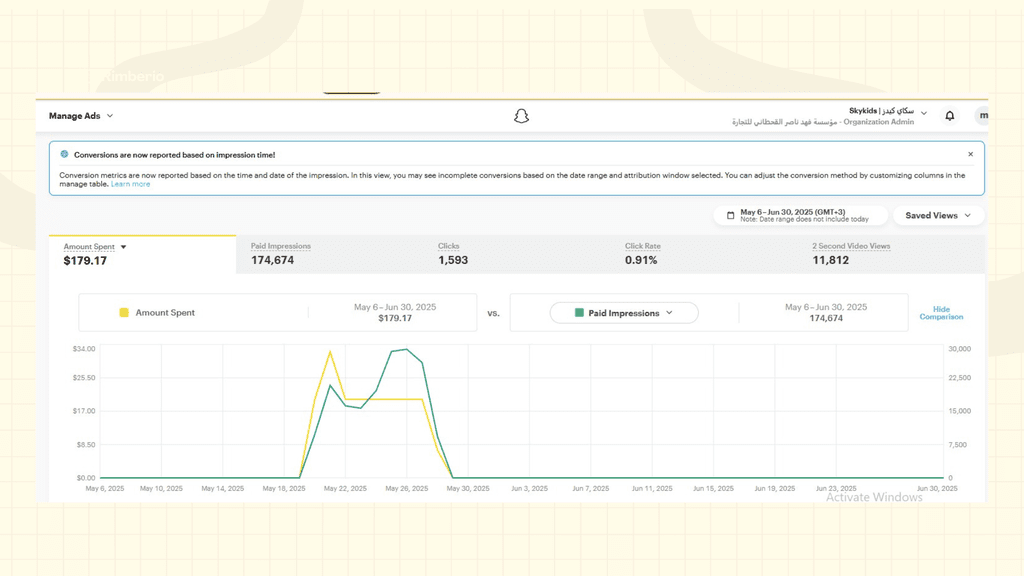The height and width of the screenshot is (576, 1024).
Task: Click the yellow Amount Spent color swatch
Action: click(124, 313)
